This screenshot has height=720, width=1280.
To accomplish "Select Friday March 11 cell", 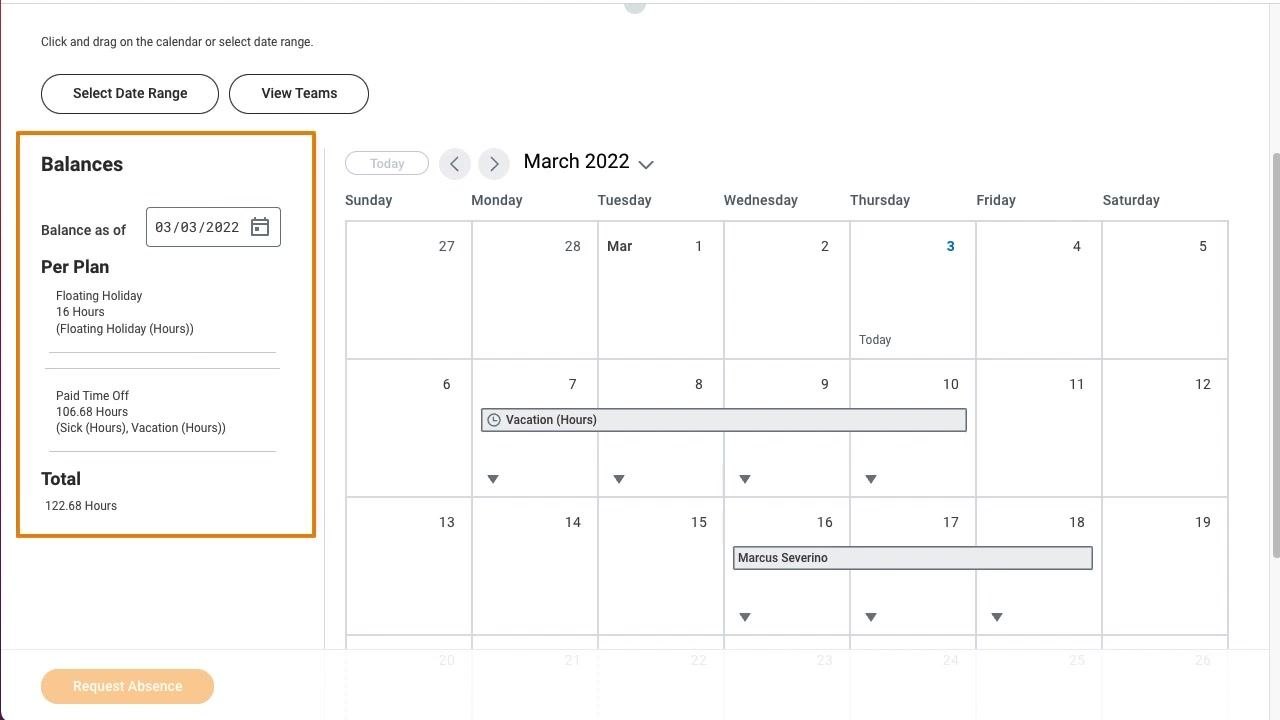I will tap(1039, 428).
